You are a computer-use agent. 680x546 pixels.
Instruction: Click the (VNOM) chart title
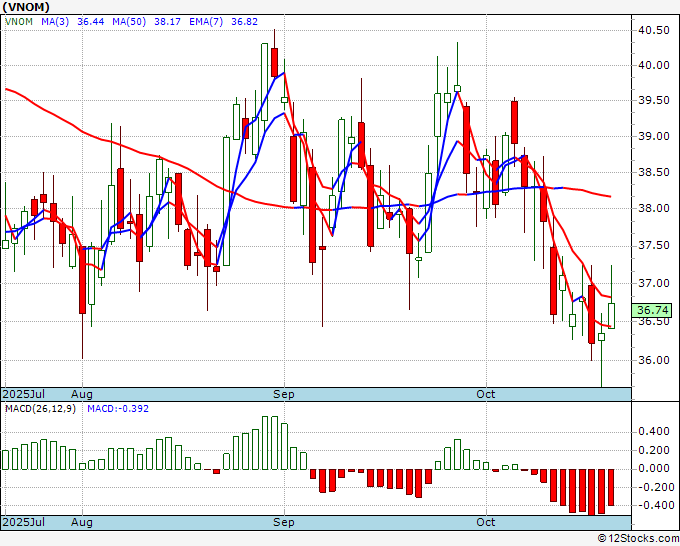[26, 7]
